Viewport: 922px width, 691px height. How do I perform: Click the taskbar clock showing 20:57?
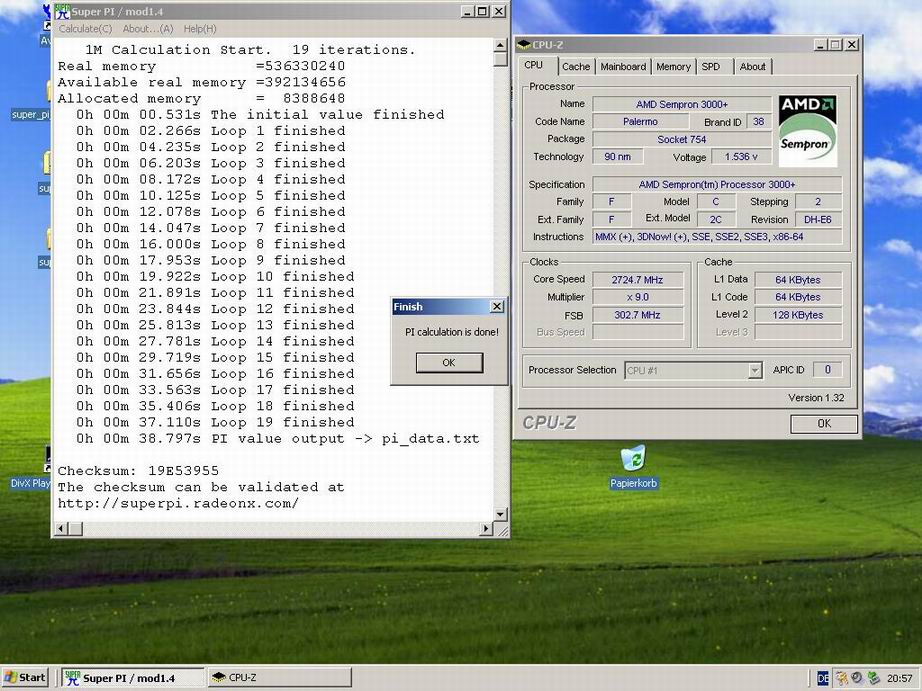point(900,679)
